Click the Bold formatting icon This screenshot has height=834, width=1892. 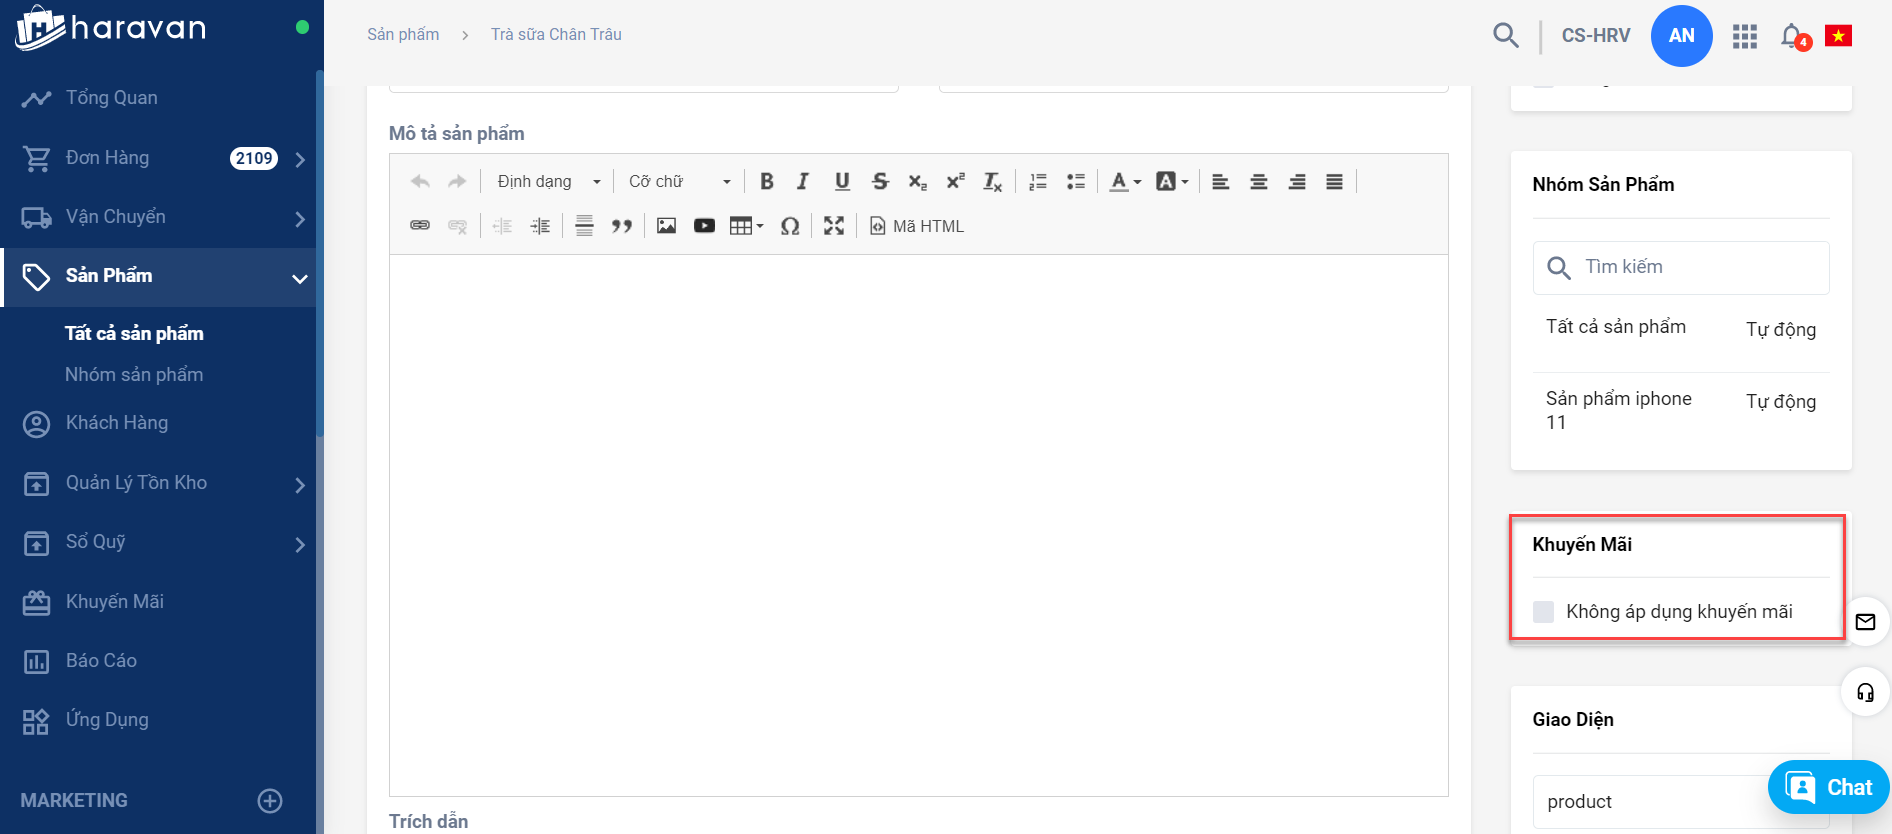(x=767, y=181)
